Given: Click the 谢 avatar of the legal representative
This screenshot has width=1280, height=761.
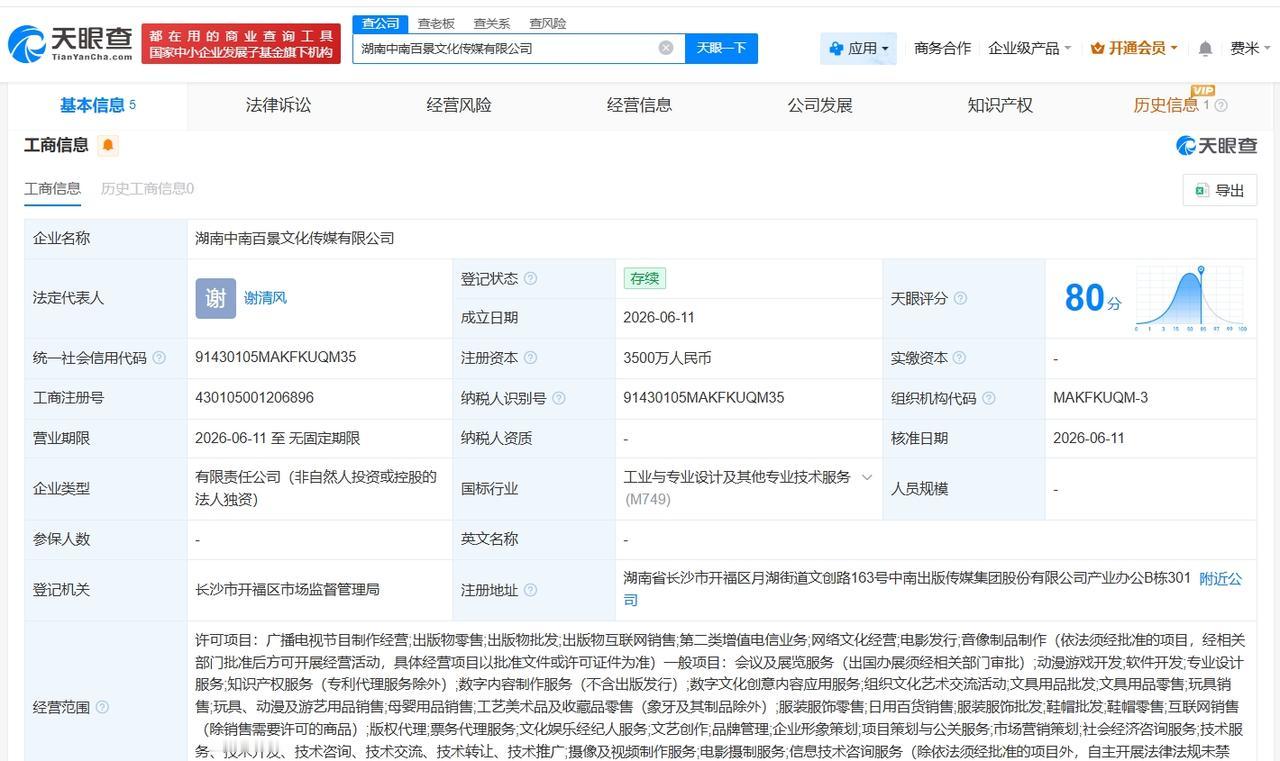Looking at the screenshot, I should click(215, 298).
